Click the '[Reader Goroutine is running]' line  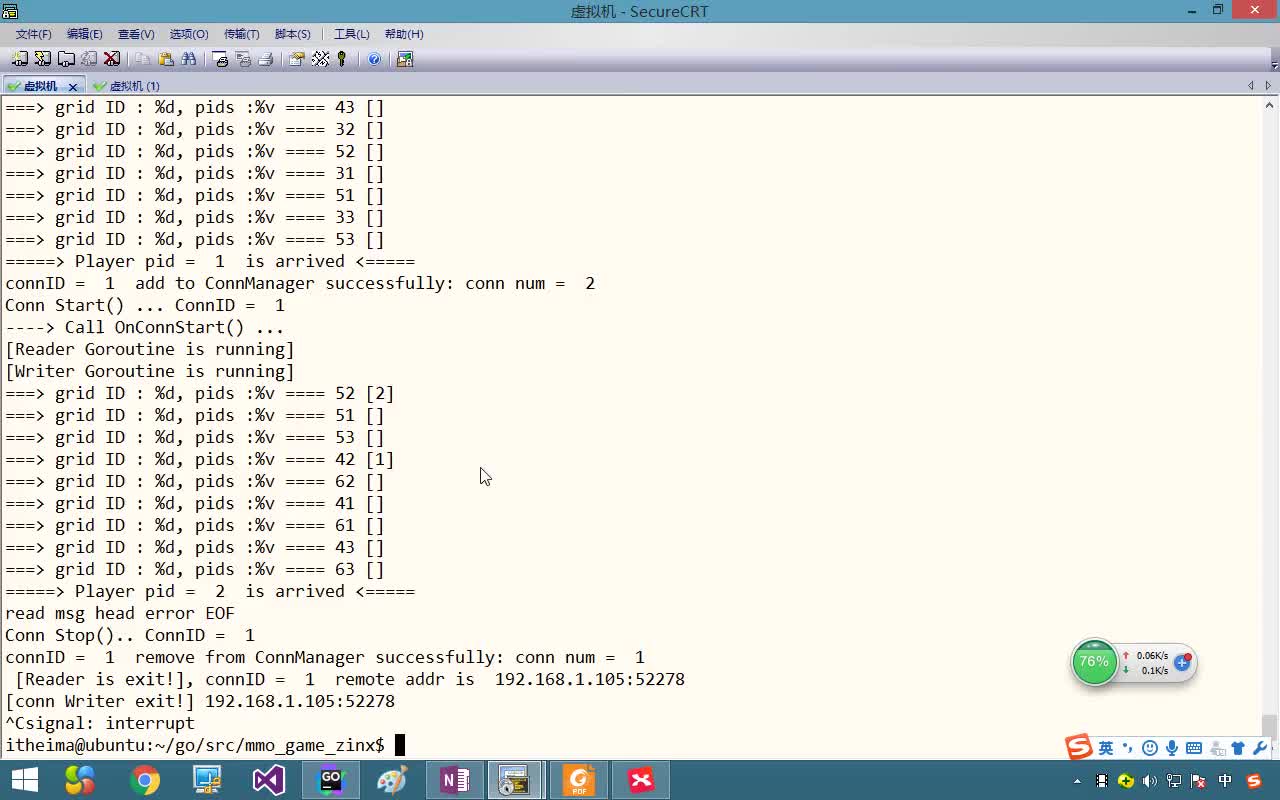click(150, 349)
